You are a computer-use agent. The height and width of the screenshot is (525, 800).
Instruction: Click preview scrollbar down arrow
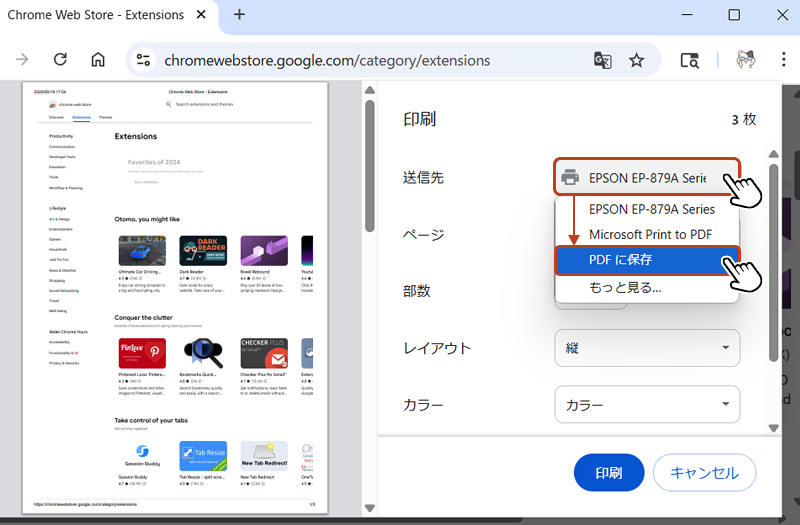(x=370, y=508)
